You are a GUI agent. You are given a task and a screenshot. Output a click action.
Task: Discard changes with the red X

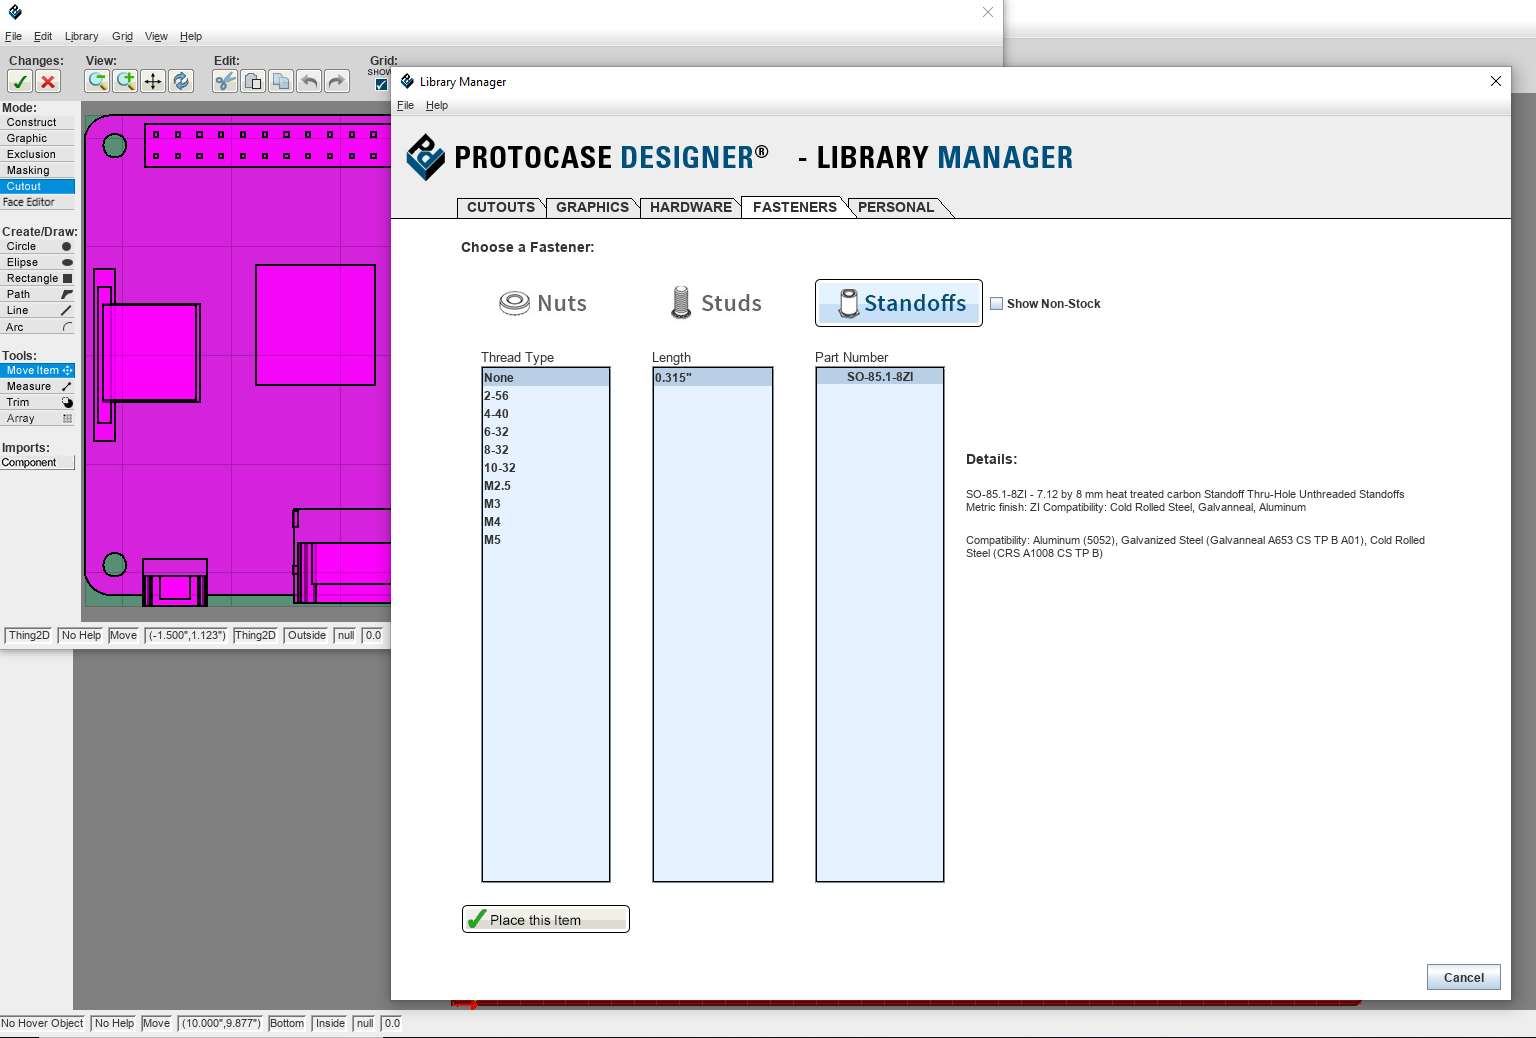[48, 82]
